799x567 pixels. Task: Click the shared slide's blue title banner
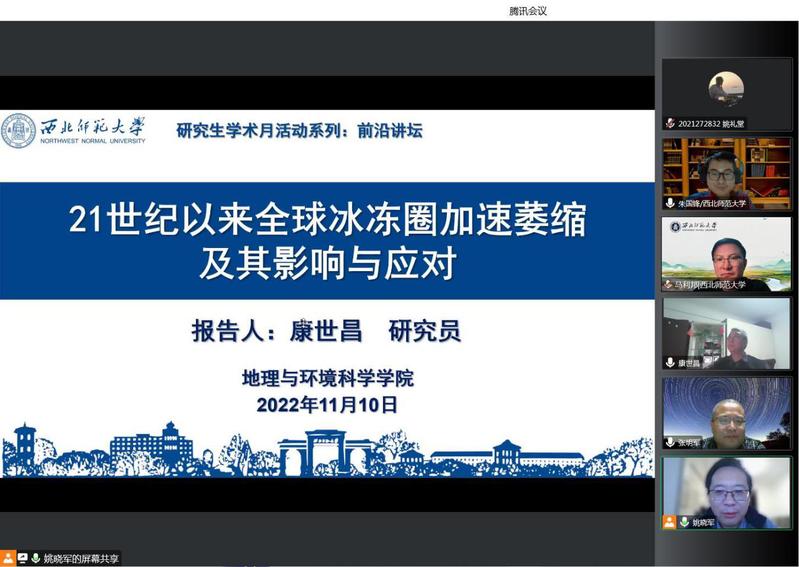[327, 241]
